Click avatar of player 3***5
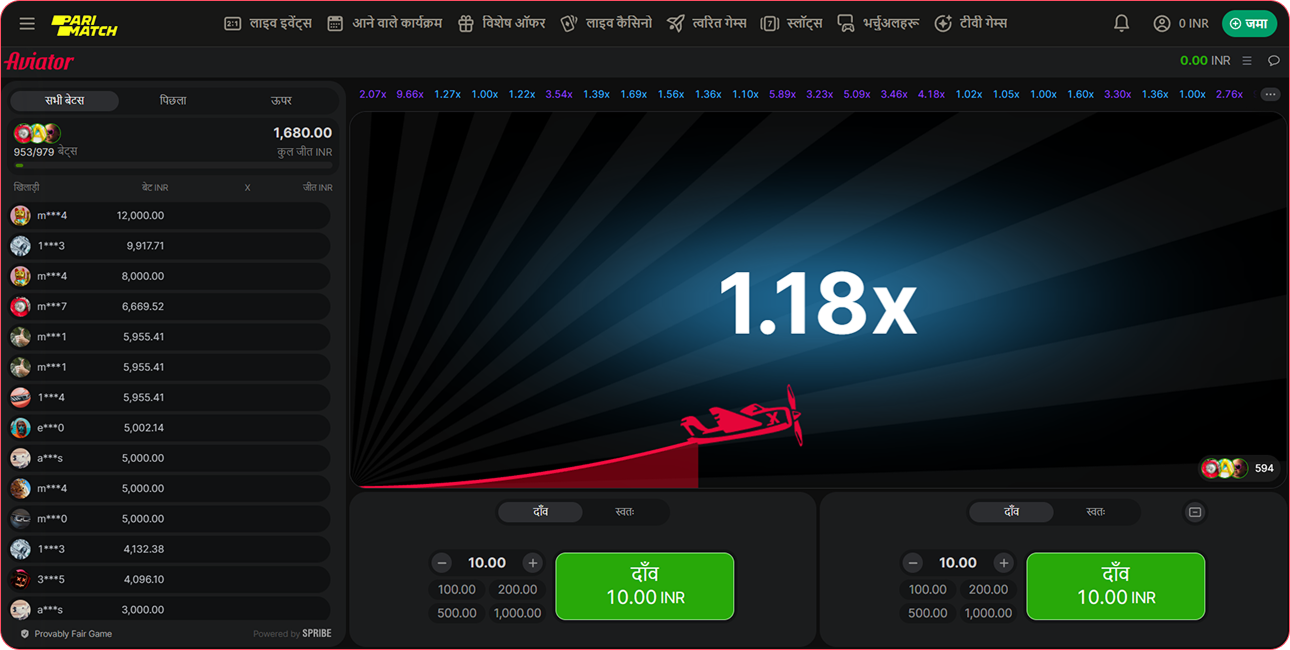Viewport: 1290px width, 650px height. pyautogui.click(x=20, y=579)
